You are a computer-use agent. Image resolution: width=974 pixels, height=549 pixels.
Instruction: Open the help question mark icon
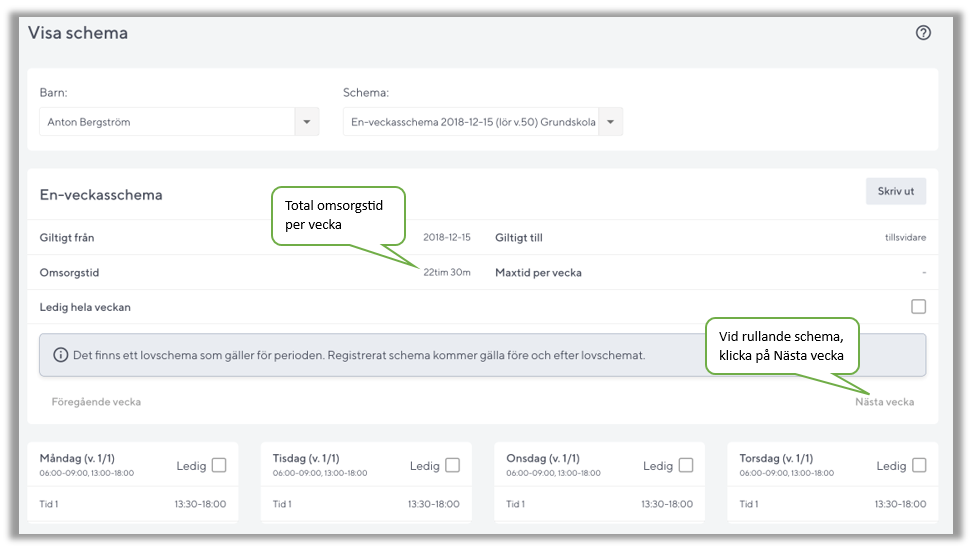(923, 33)
